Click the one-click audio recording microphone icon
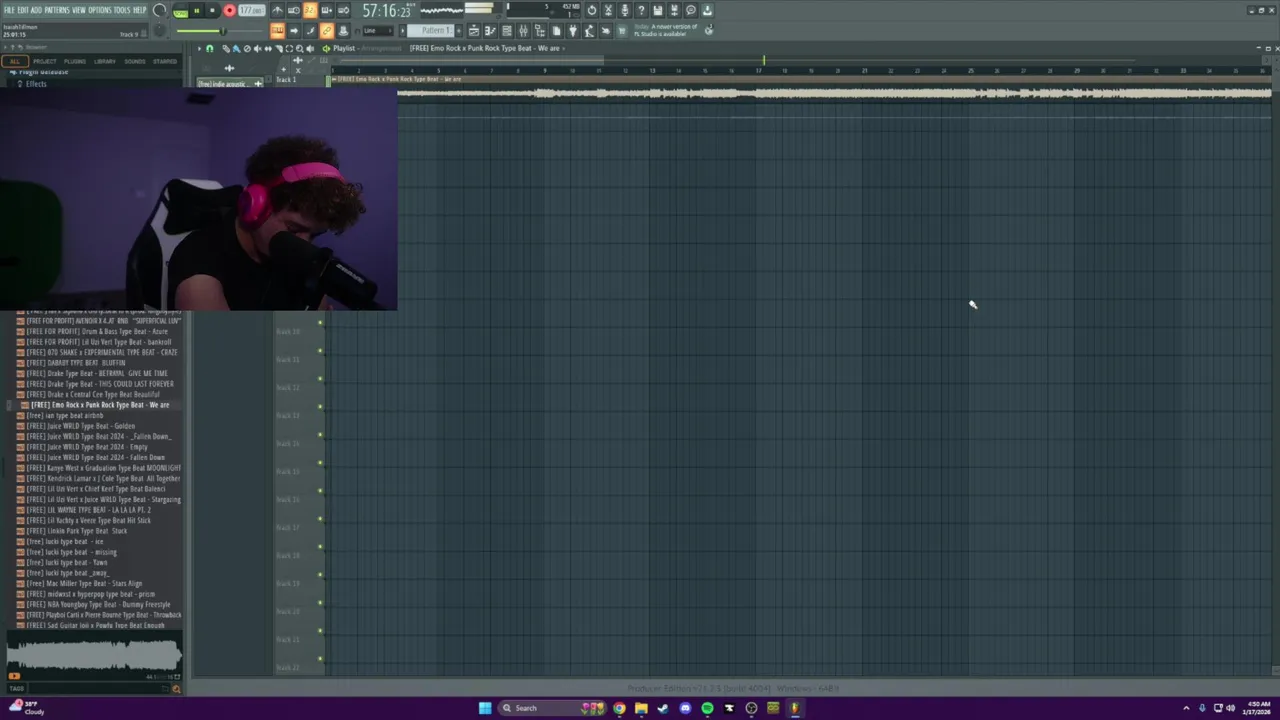The height and width of the screenshot is (720, 1280). pos(625,10)
